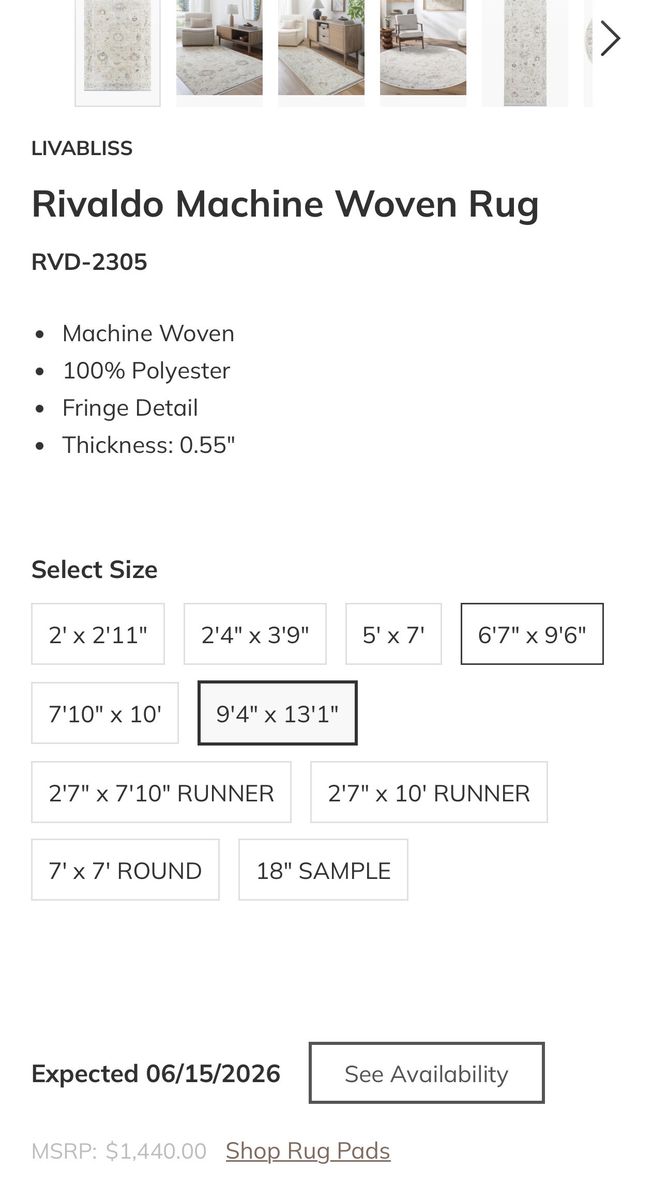Select the 6'7" x 9'6" size

tap(532, 634)
